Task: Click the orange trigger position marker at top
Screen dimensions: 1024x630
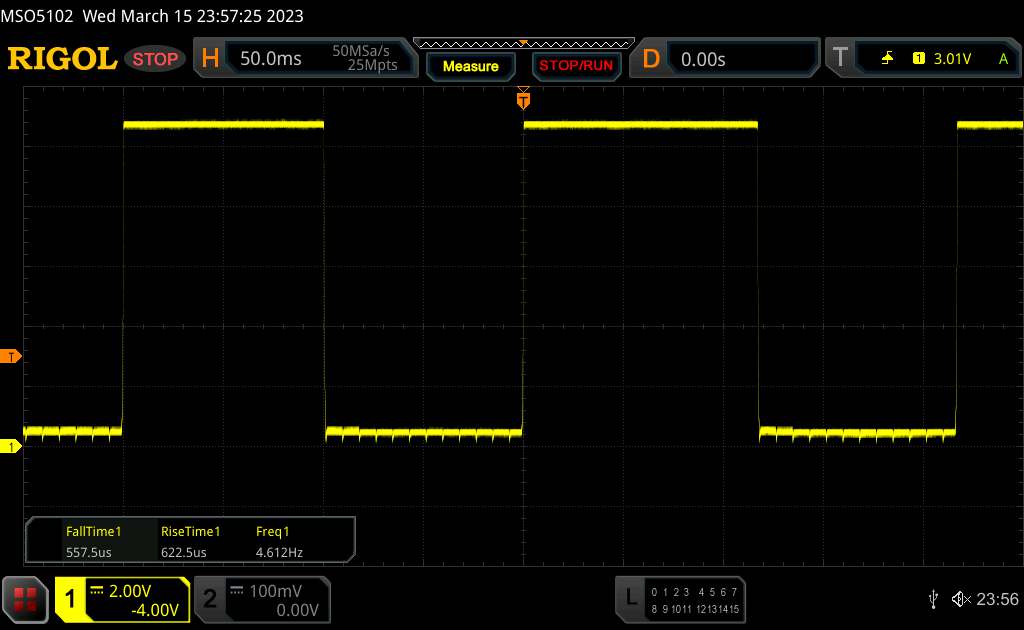Action: pyautogui.click(x=523, y=99)
